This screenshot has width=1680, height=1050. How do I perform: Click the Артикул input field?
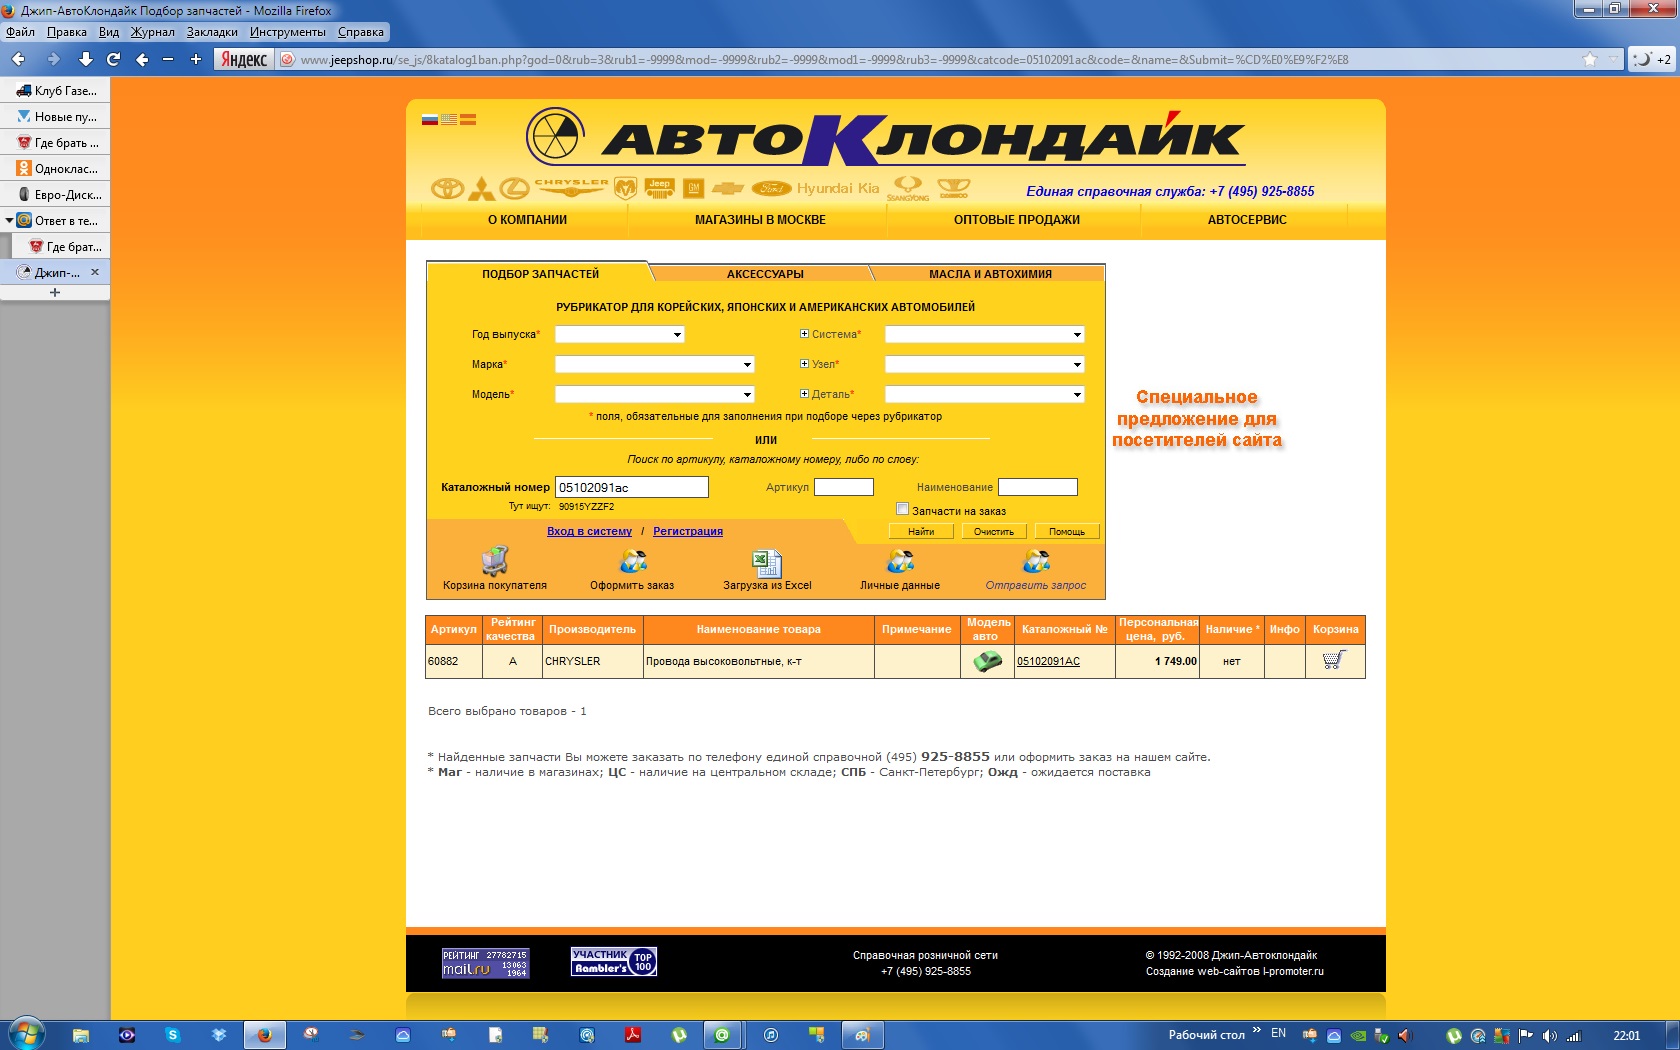pyautogui.click(x=844, y=487)
